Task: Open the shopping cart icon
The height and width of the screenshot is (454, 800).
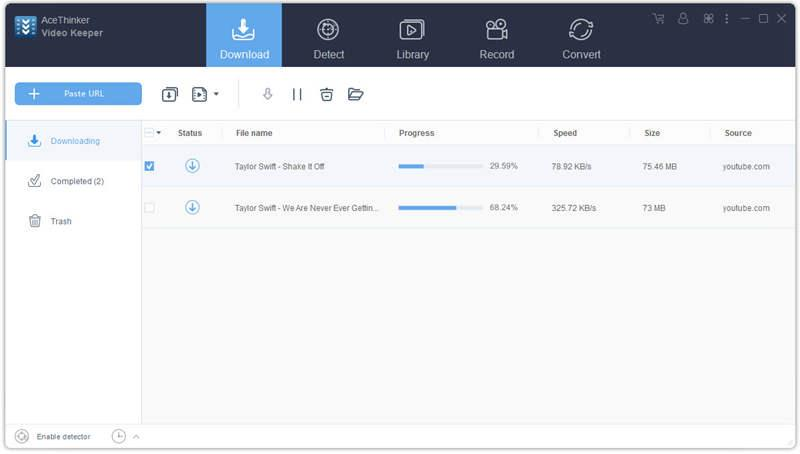Action: point(659,19)
